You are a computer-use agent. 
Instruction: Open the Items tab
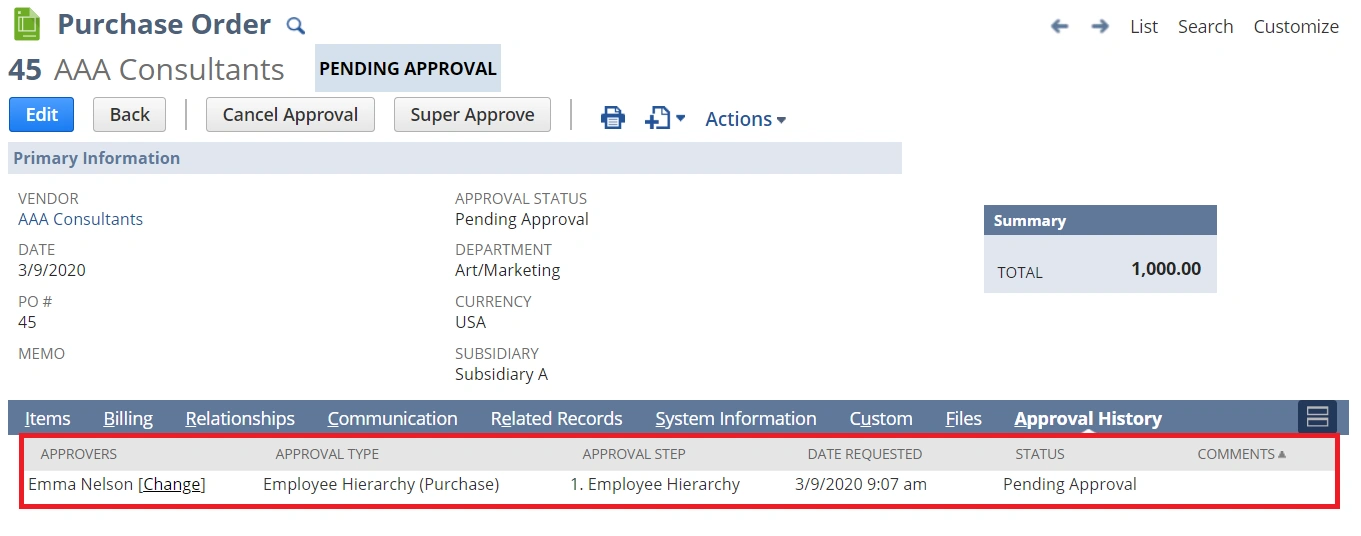(48, 419)
